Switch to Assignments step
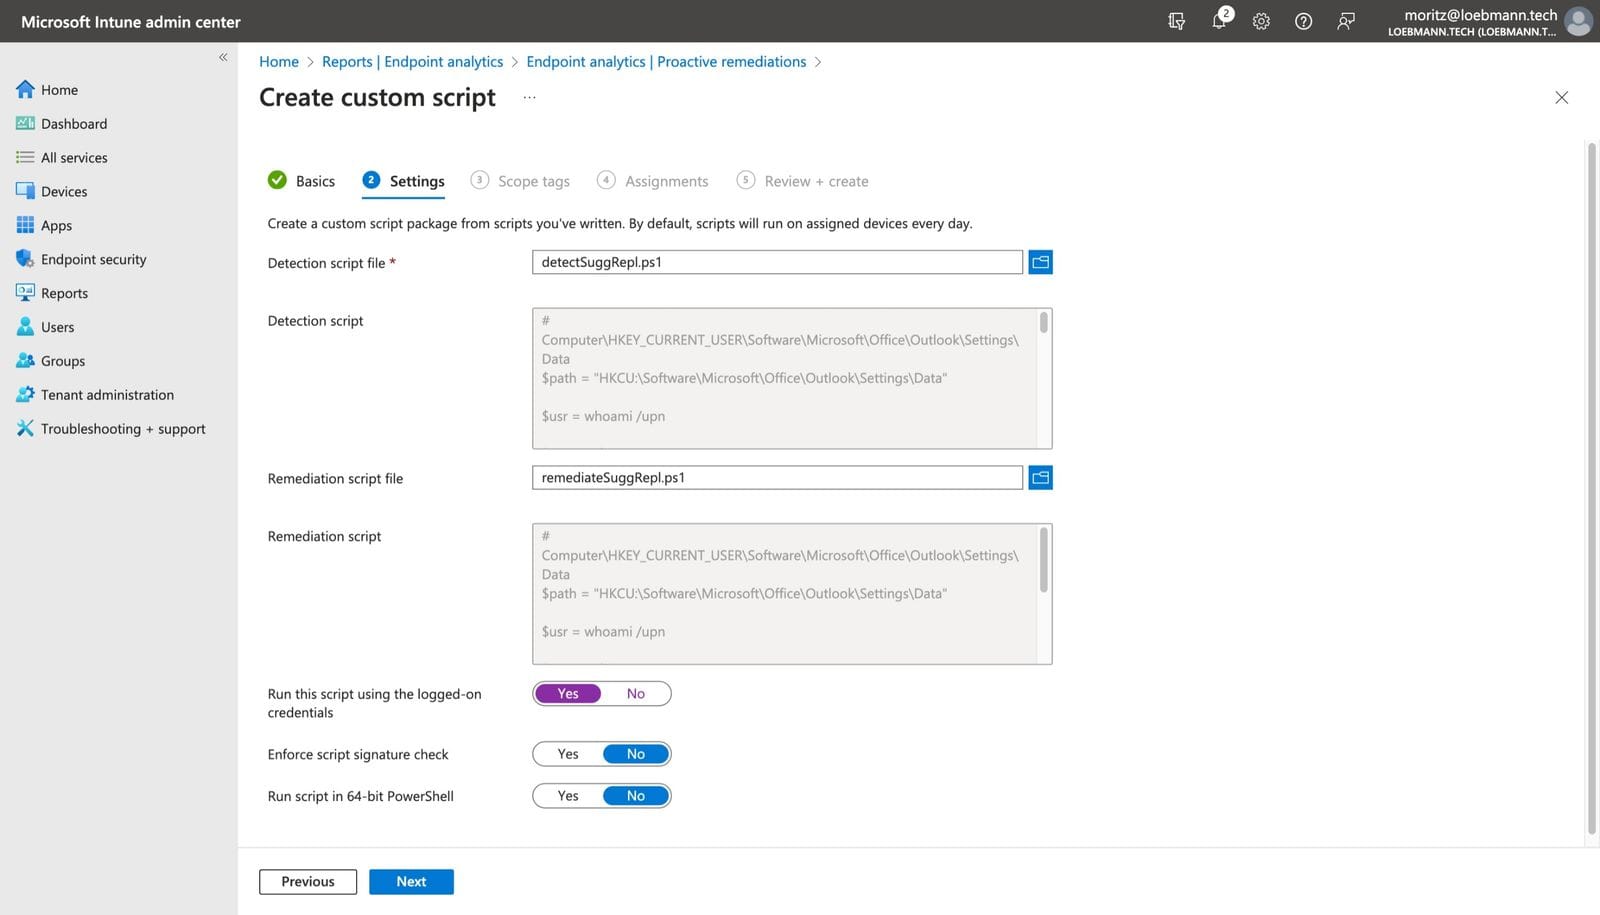 click(x=652, y=181)
